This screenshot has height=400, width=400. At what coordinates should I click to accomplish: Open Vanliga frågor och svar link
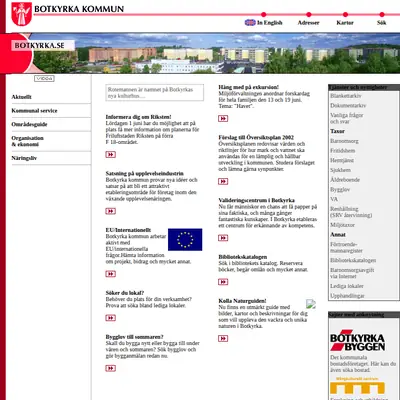(347, 118)
